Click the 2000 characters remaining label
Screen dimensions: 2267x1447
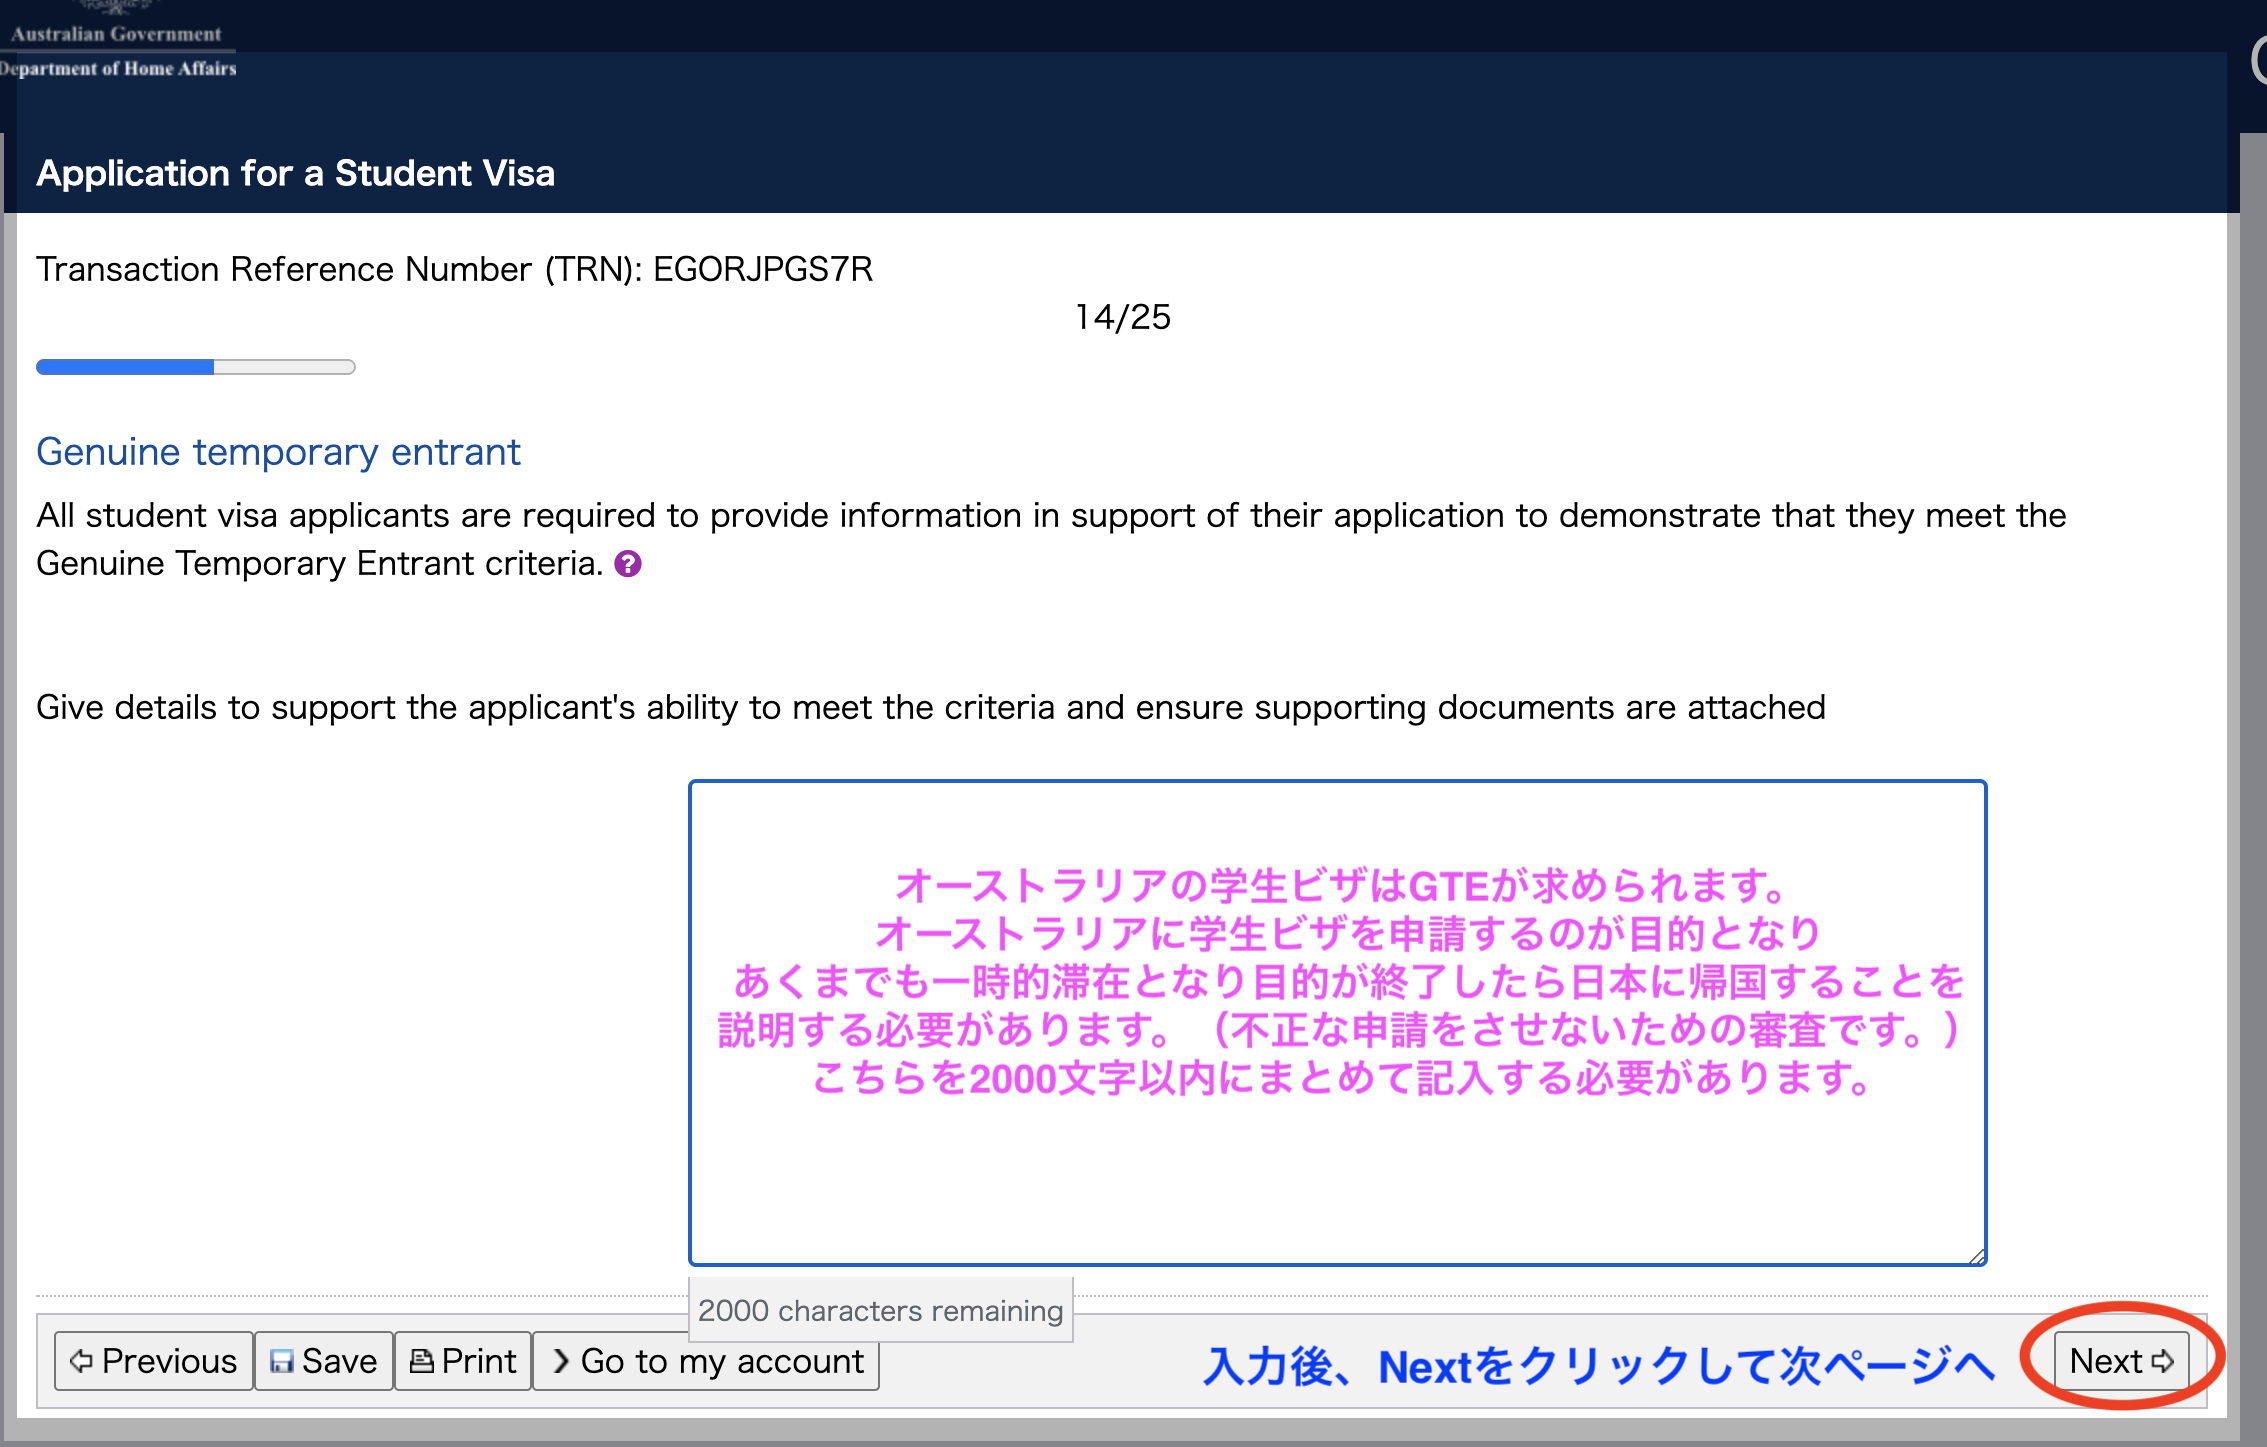point(880,1310)
